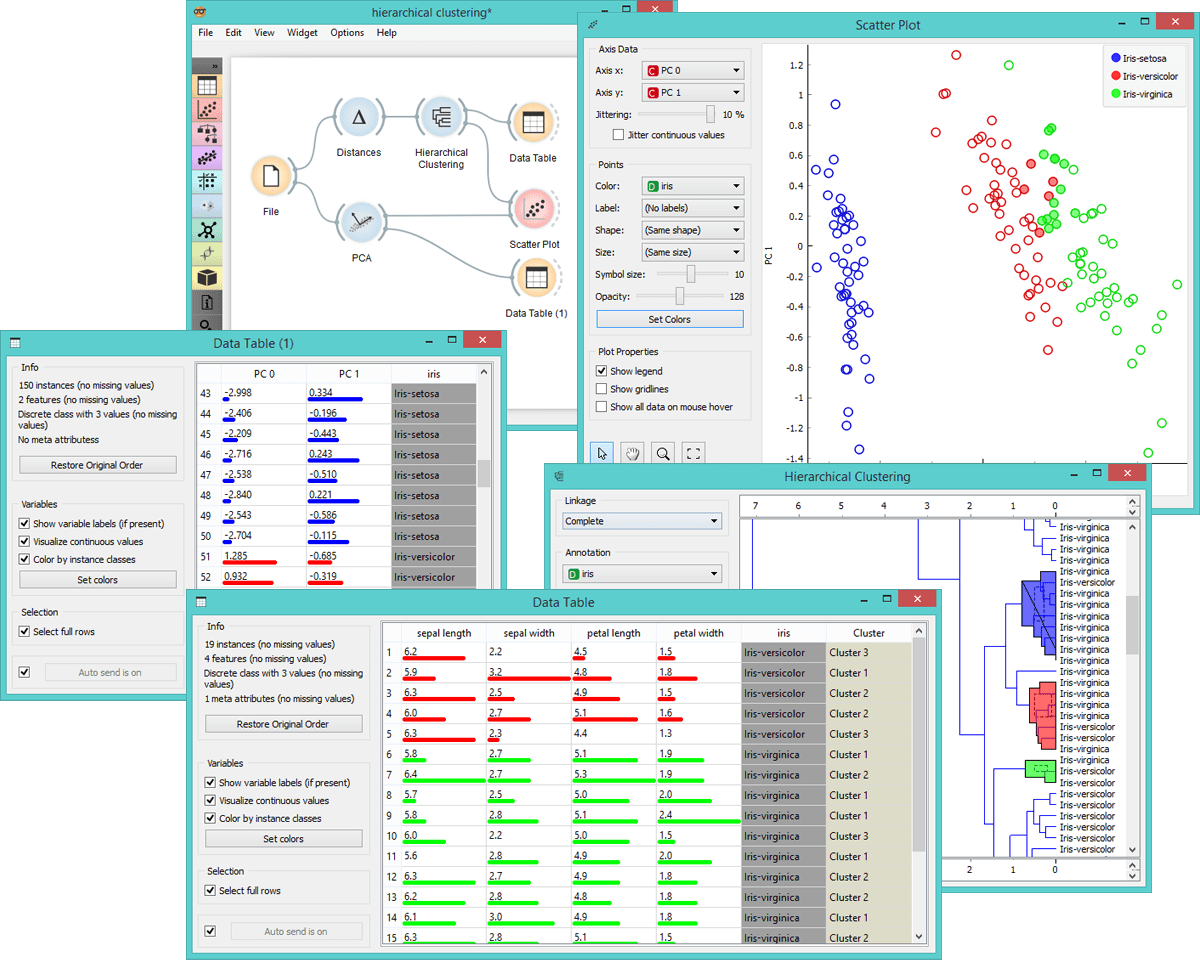This screenshot has width=1200, height=960.
Task: Uncheck Show legend in Plot Properties
Action: click(x=601, y=371)
